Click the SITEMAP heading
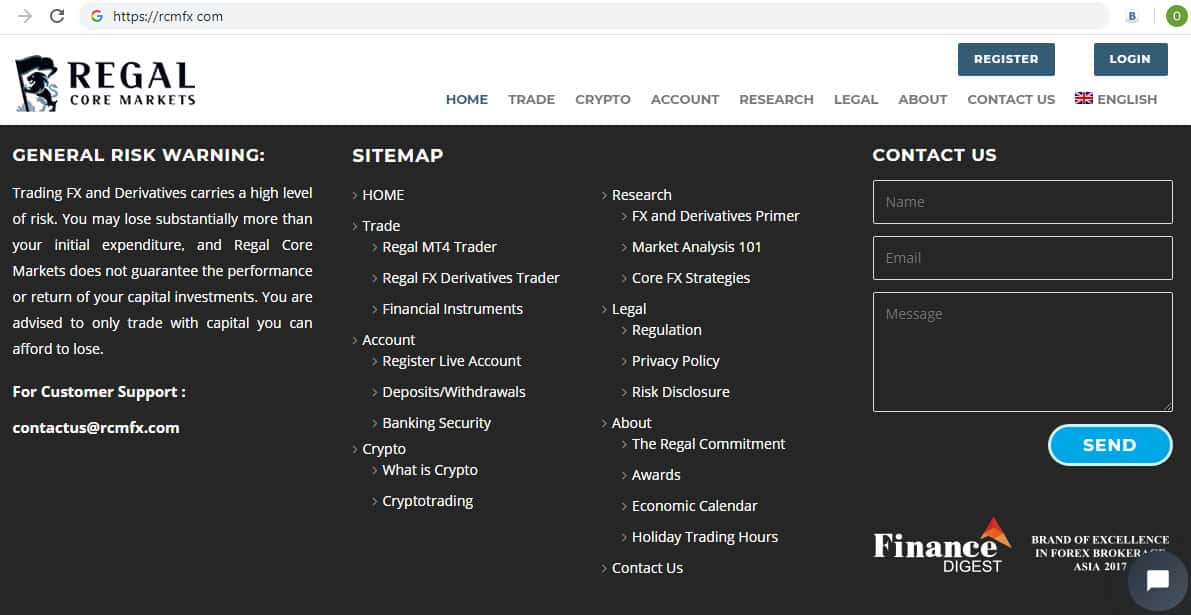 click(x=398, y=156)
